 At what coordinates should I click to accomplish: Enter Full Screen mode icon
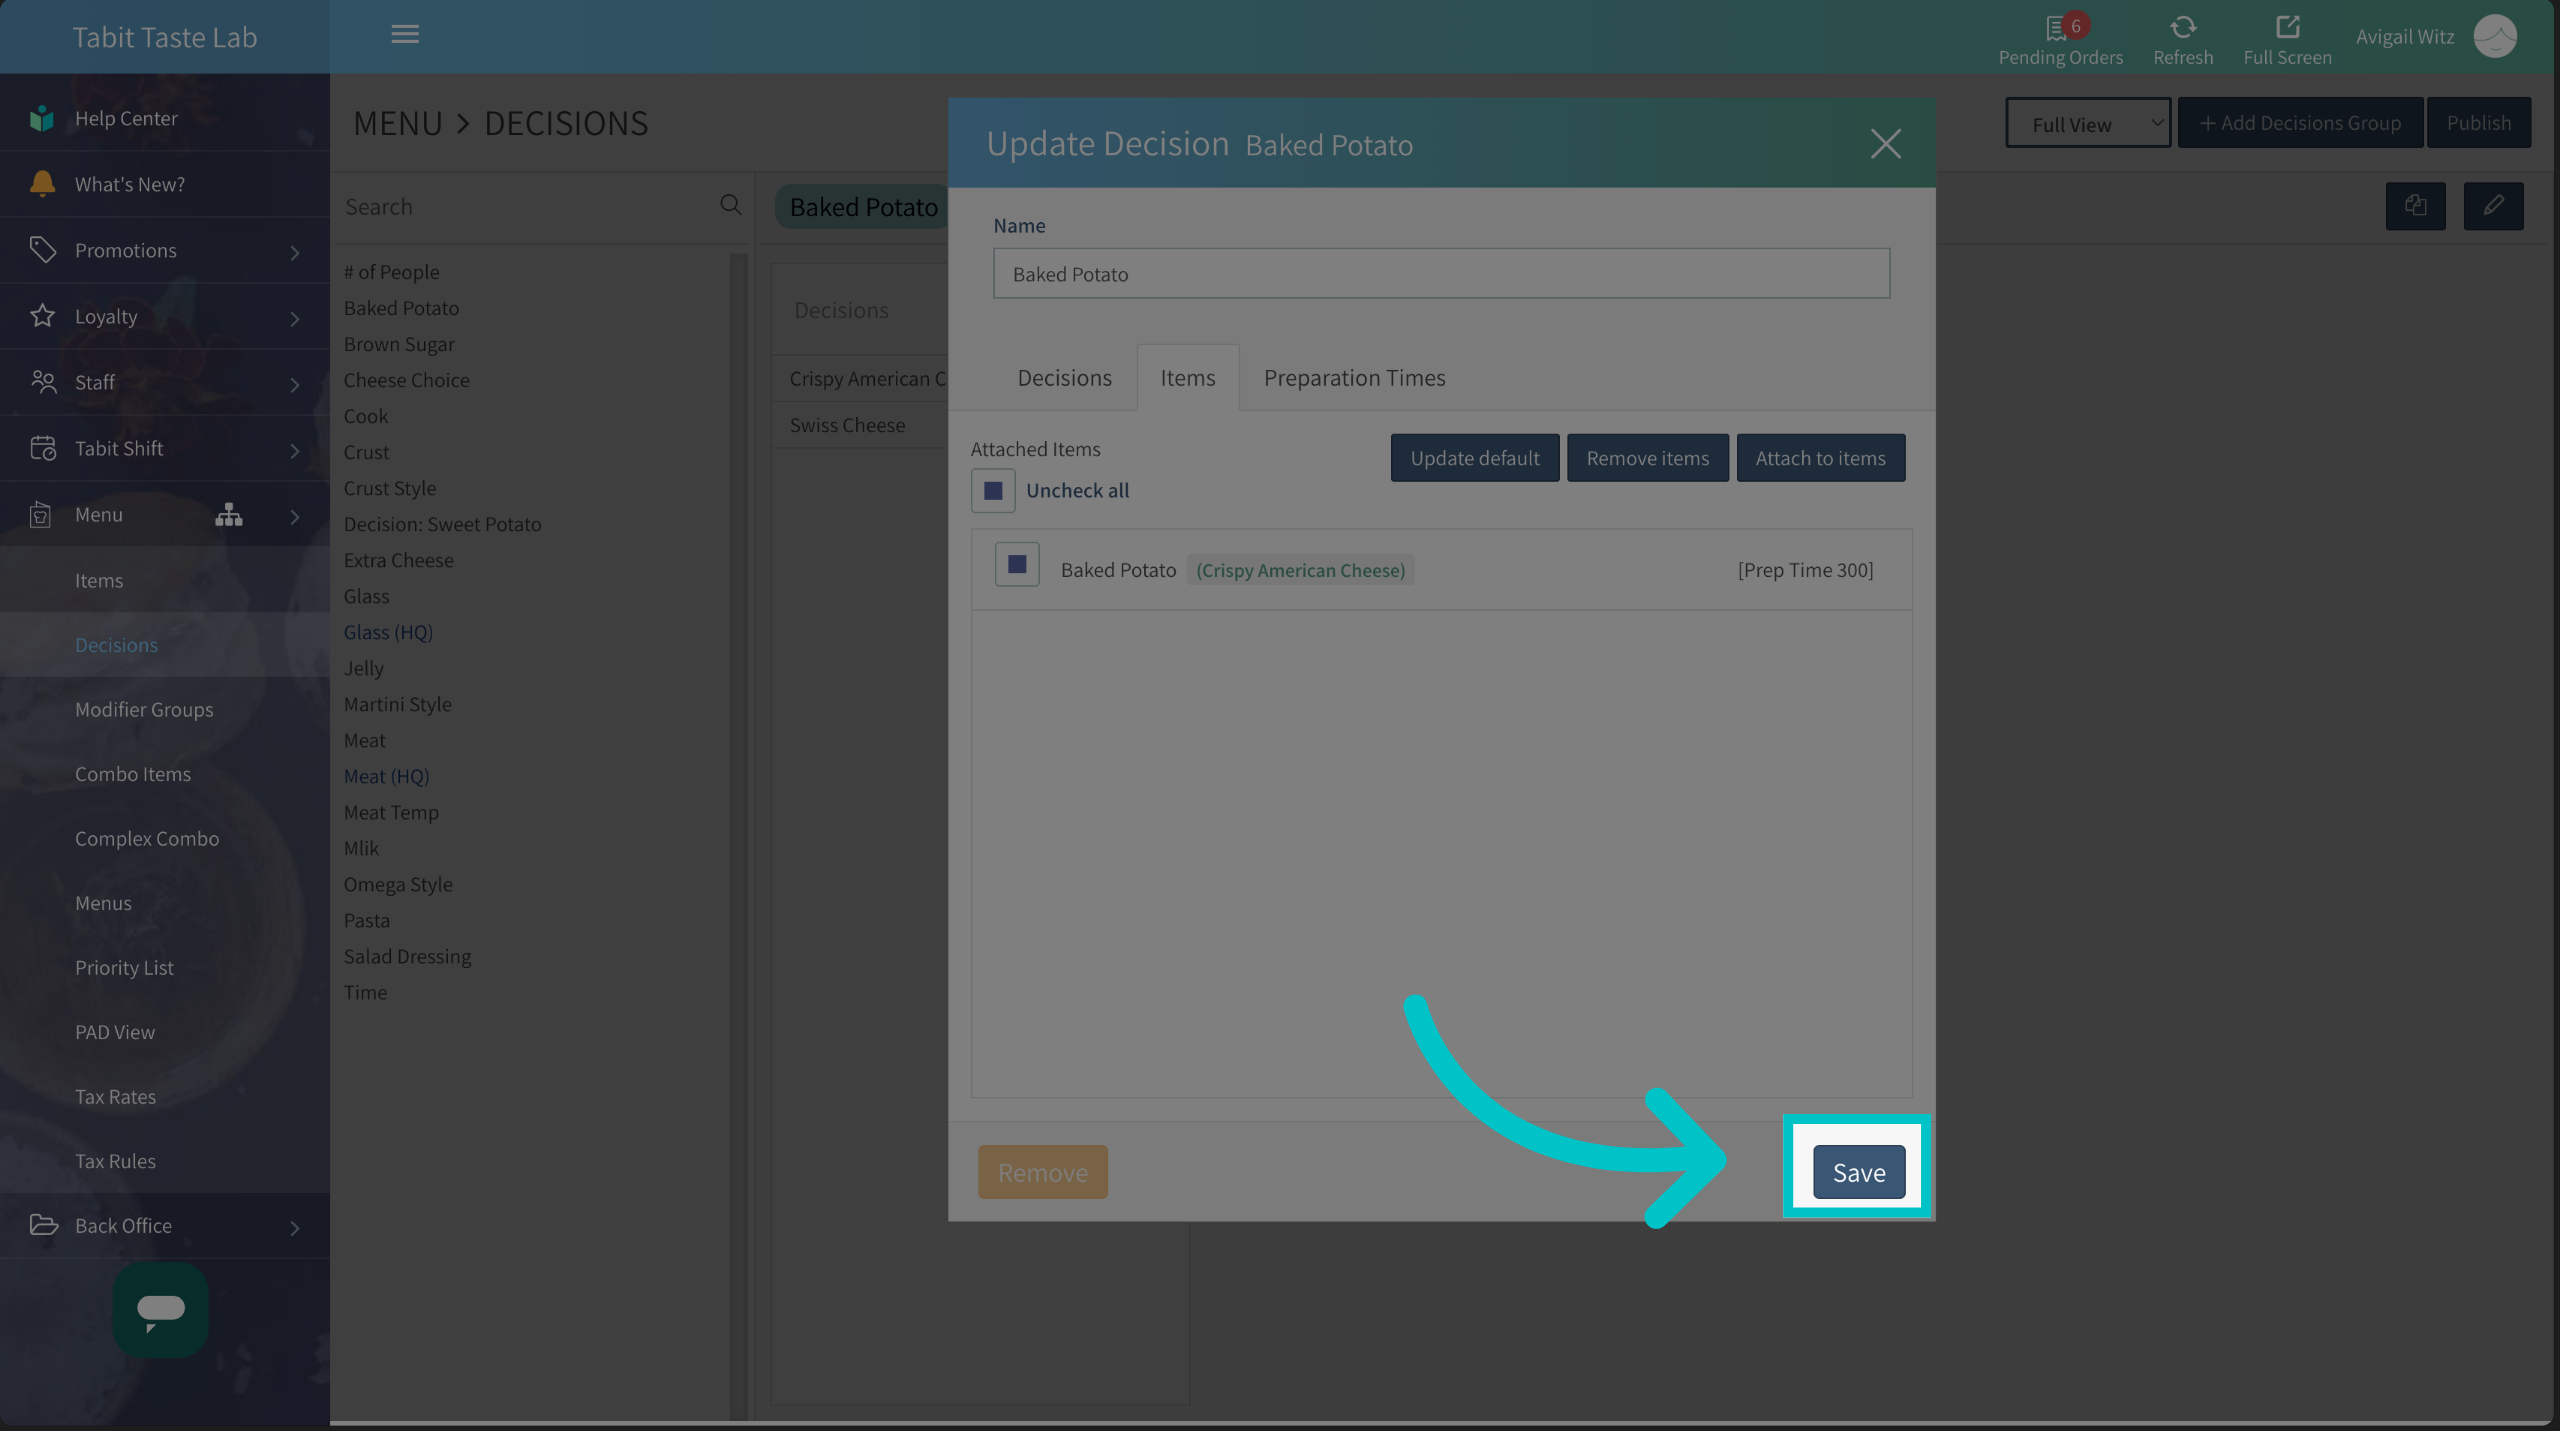tap(2287, 27)
